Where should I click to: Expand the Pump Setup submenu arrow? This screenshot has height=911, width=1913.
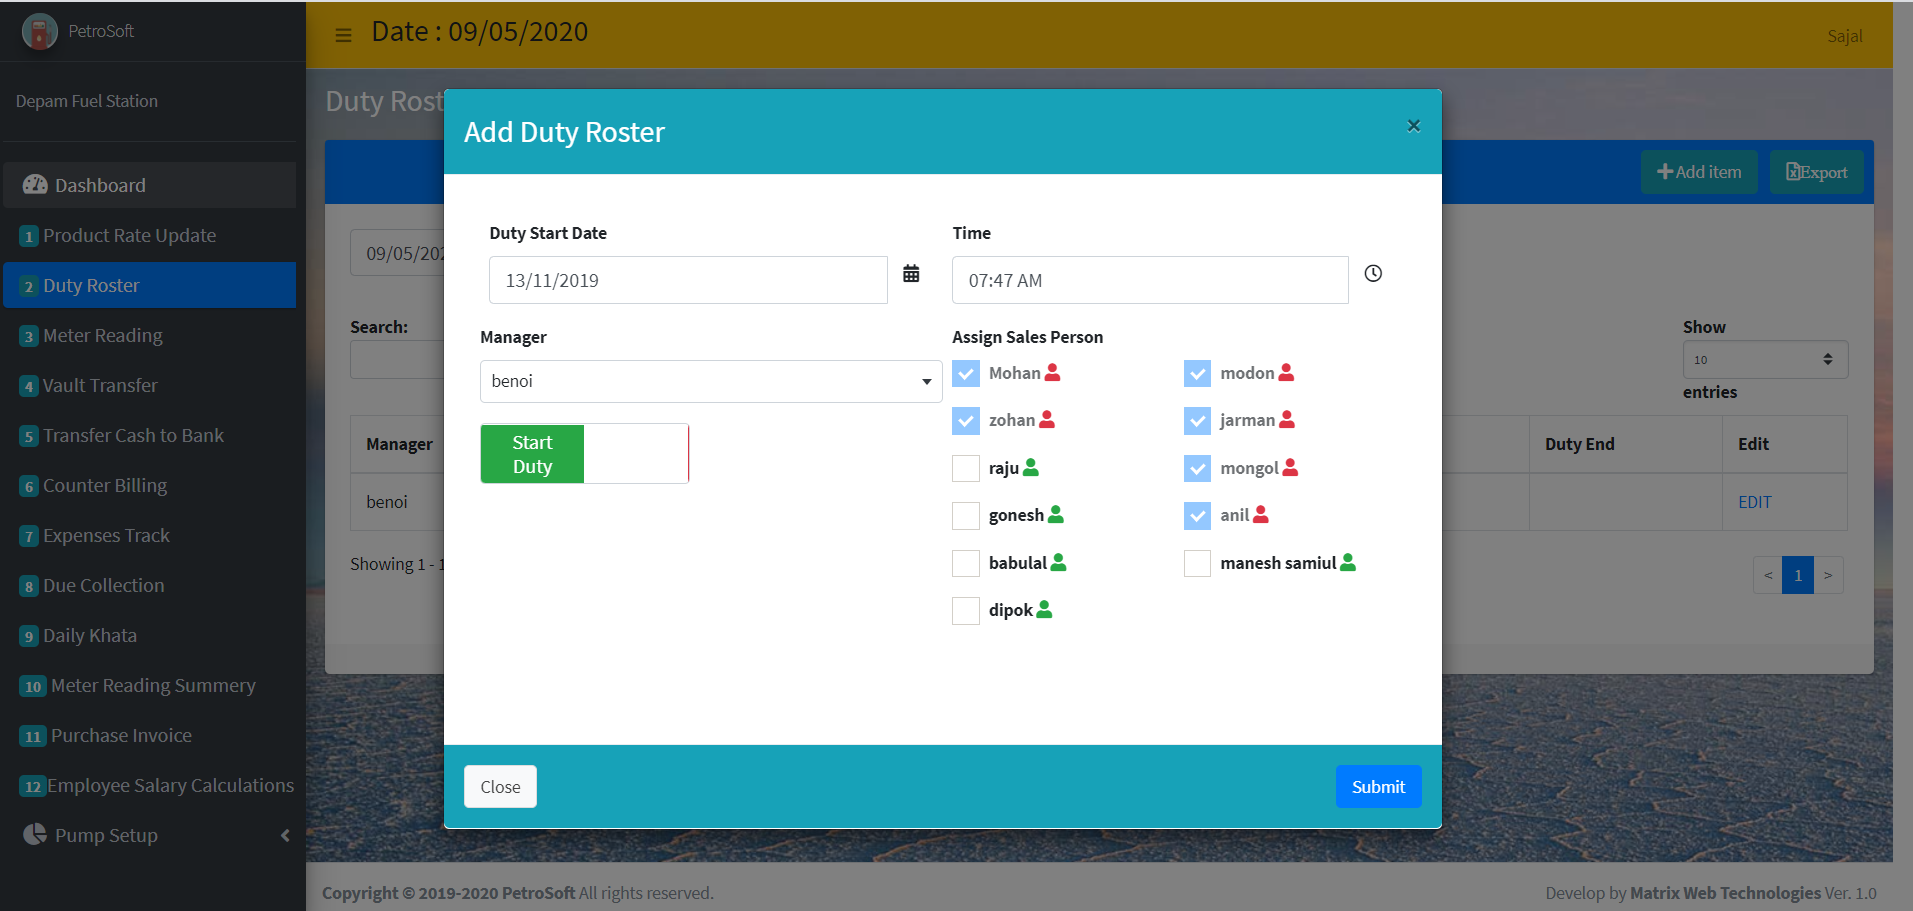click(x=285, y=835)
